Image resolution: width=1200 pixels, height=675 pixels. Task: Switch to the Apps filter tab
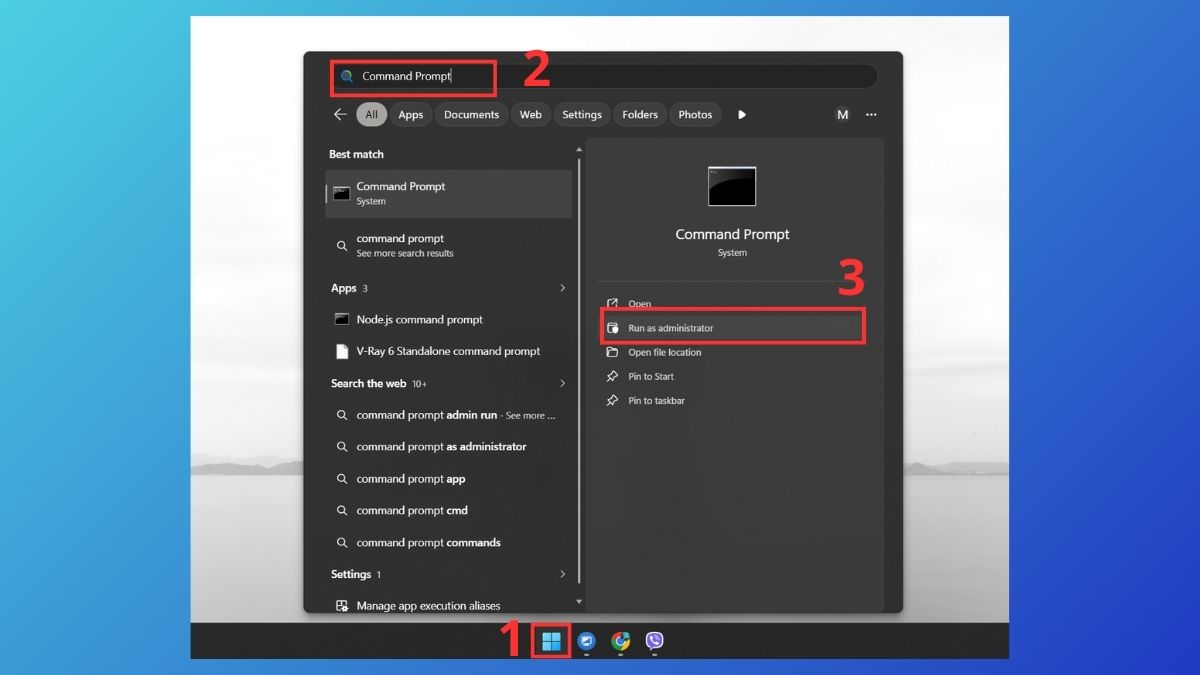pyautogui.click(x=411, y=115)
